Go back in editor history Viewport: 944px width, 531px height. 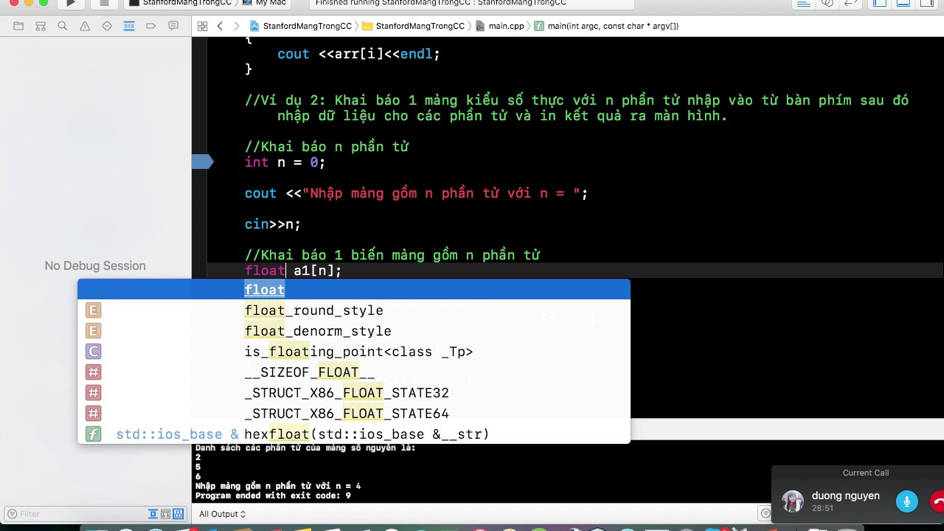pos(220,26)
